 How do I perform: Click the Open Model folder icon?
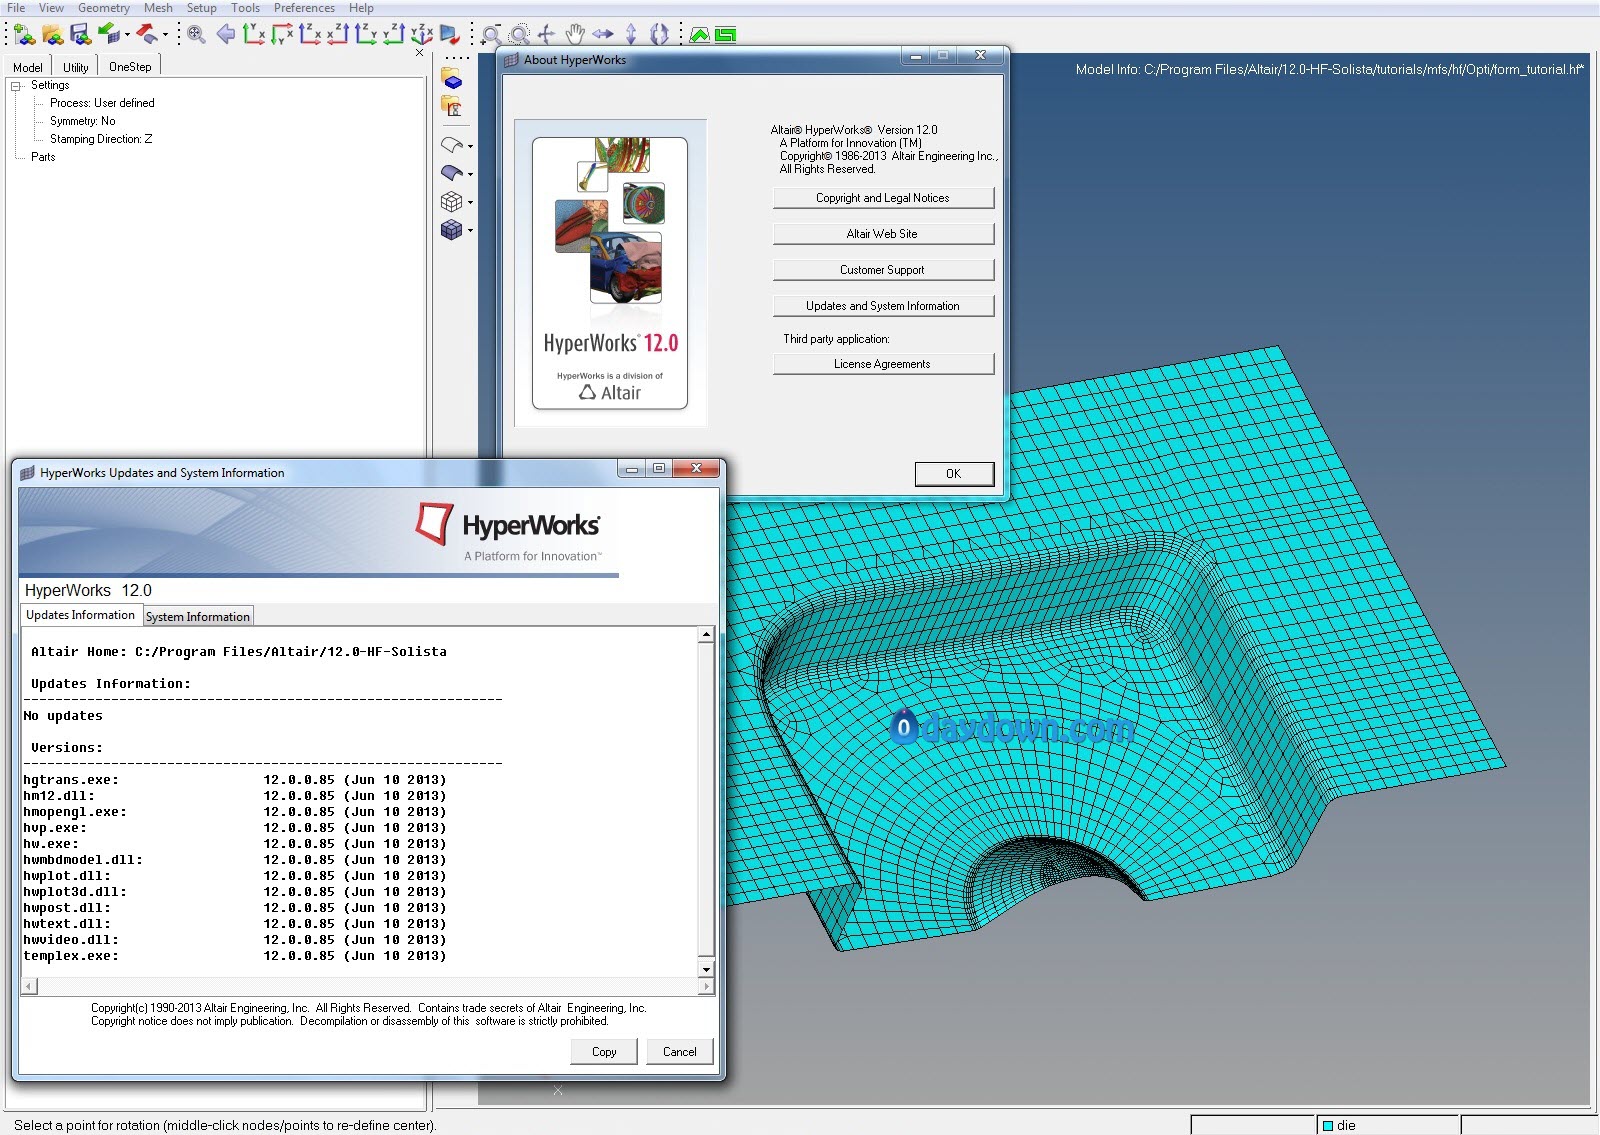(x=53, y=35)
